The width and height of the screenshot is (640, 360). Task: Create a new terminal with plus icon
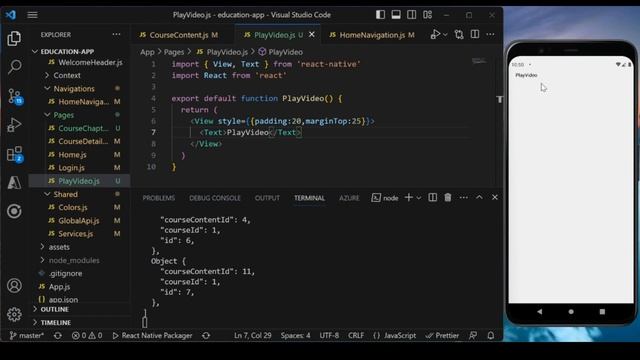pyautogui.click(x=409, y=198)
